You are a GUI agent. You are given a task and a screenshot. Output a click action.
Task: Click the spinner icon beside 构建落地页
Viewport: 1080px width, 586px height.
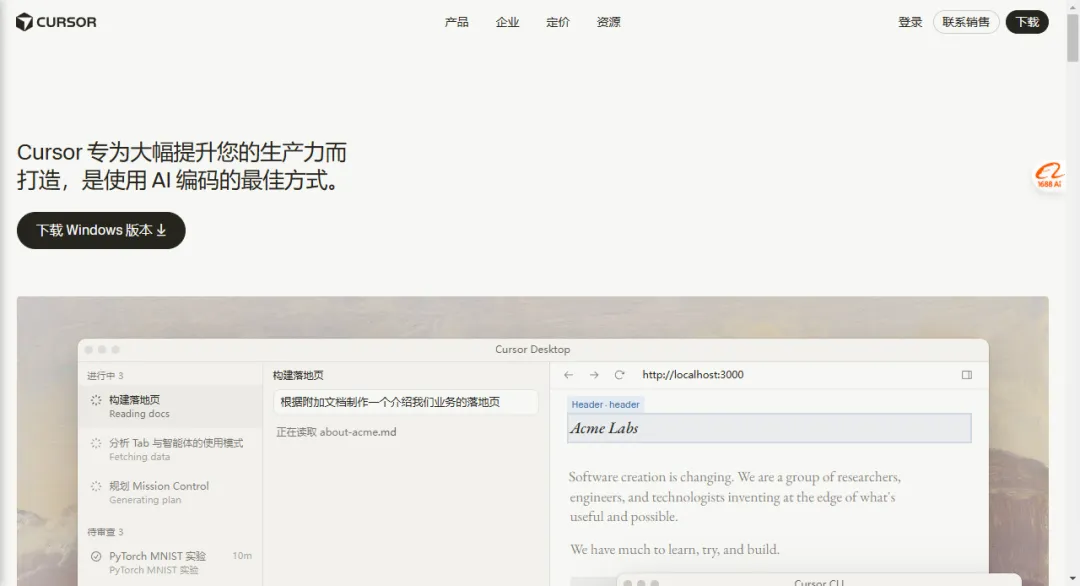point(96,400)
